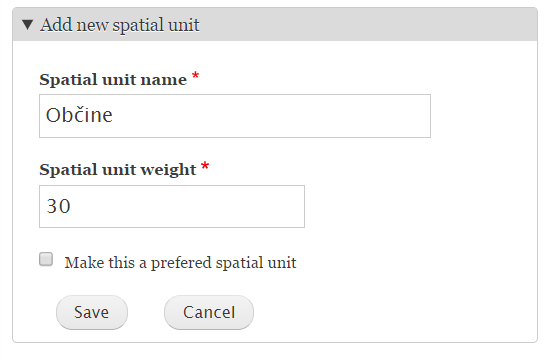Click the Spatial unit weight label
547x360 pixels.
118,170
